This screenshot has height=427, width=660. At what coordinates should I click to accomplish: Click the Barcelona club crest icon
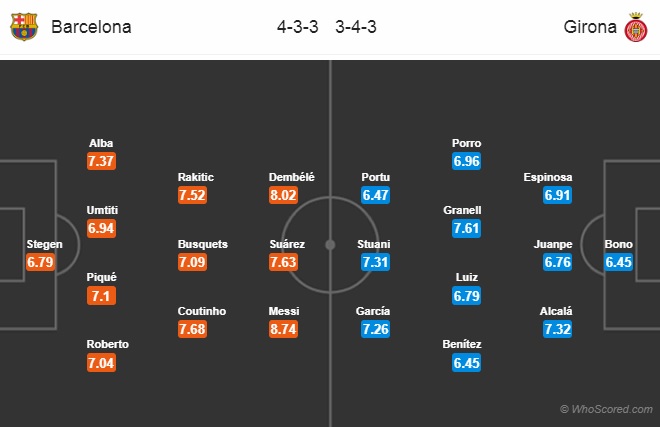click(23, 27)
